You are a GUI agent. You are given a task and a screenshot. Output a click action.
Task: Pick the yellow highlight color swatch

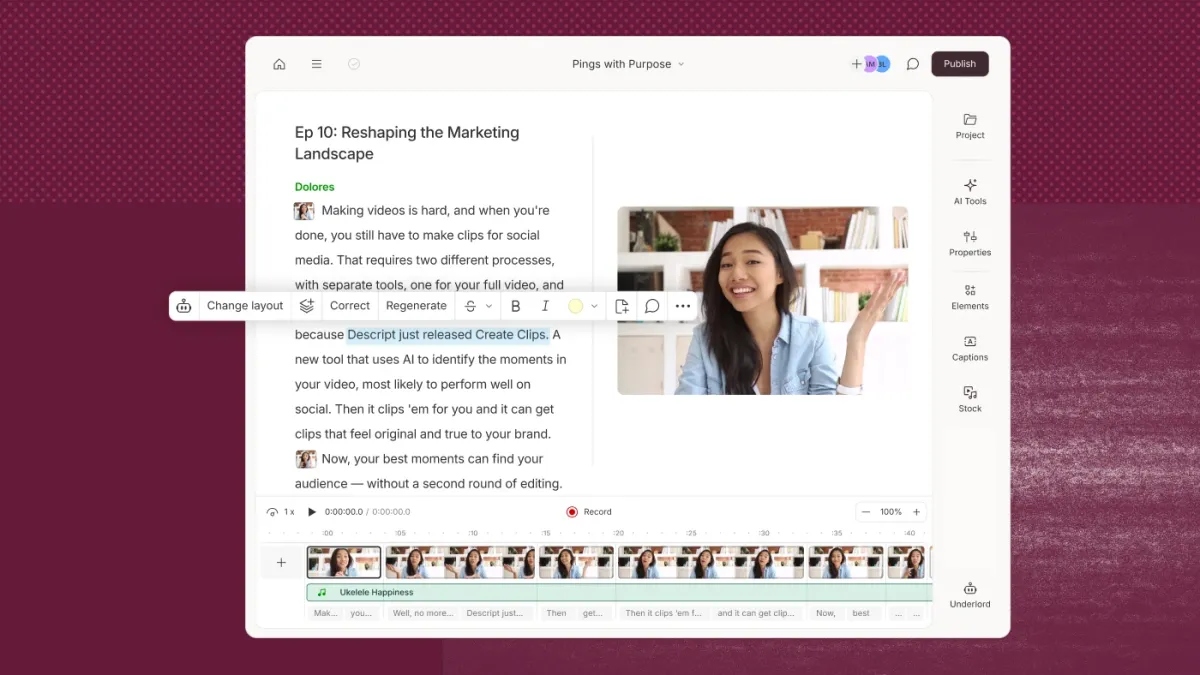(x=575, y=306)
